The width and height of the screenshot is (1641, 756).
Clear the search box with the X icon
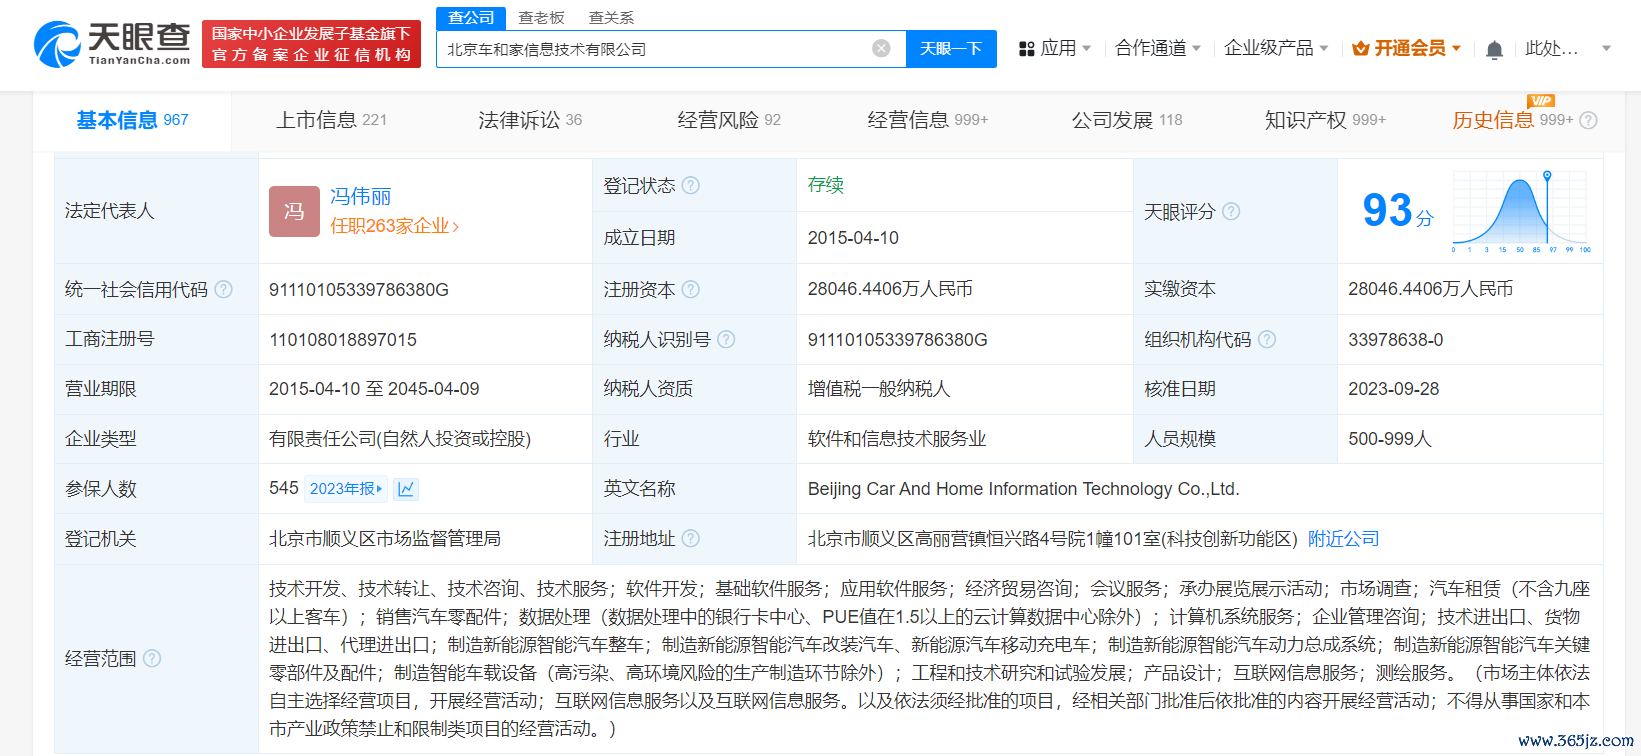coord(881,48)
